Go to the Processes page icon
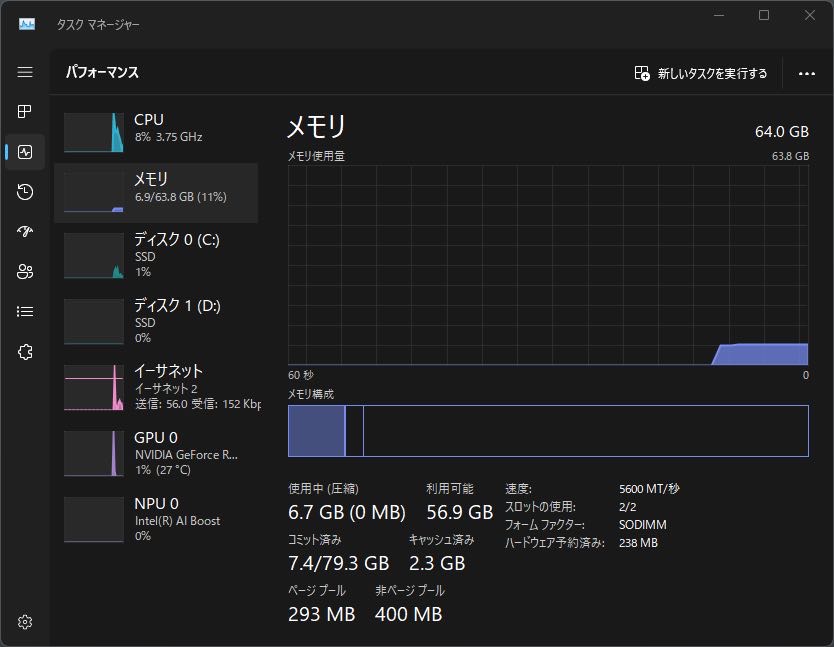The height and width of the screenshot is (647, 834). [25, 111]
